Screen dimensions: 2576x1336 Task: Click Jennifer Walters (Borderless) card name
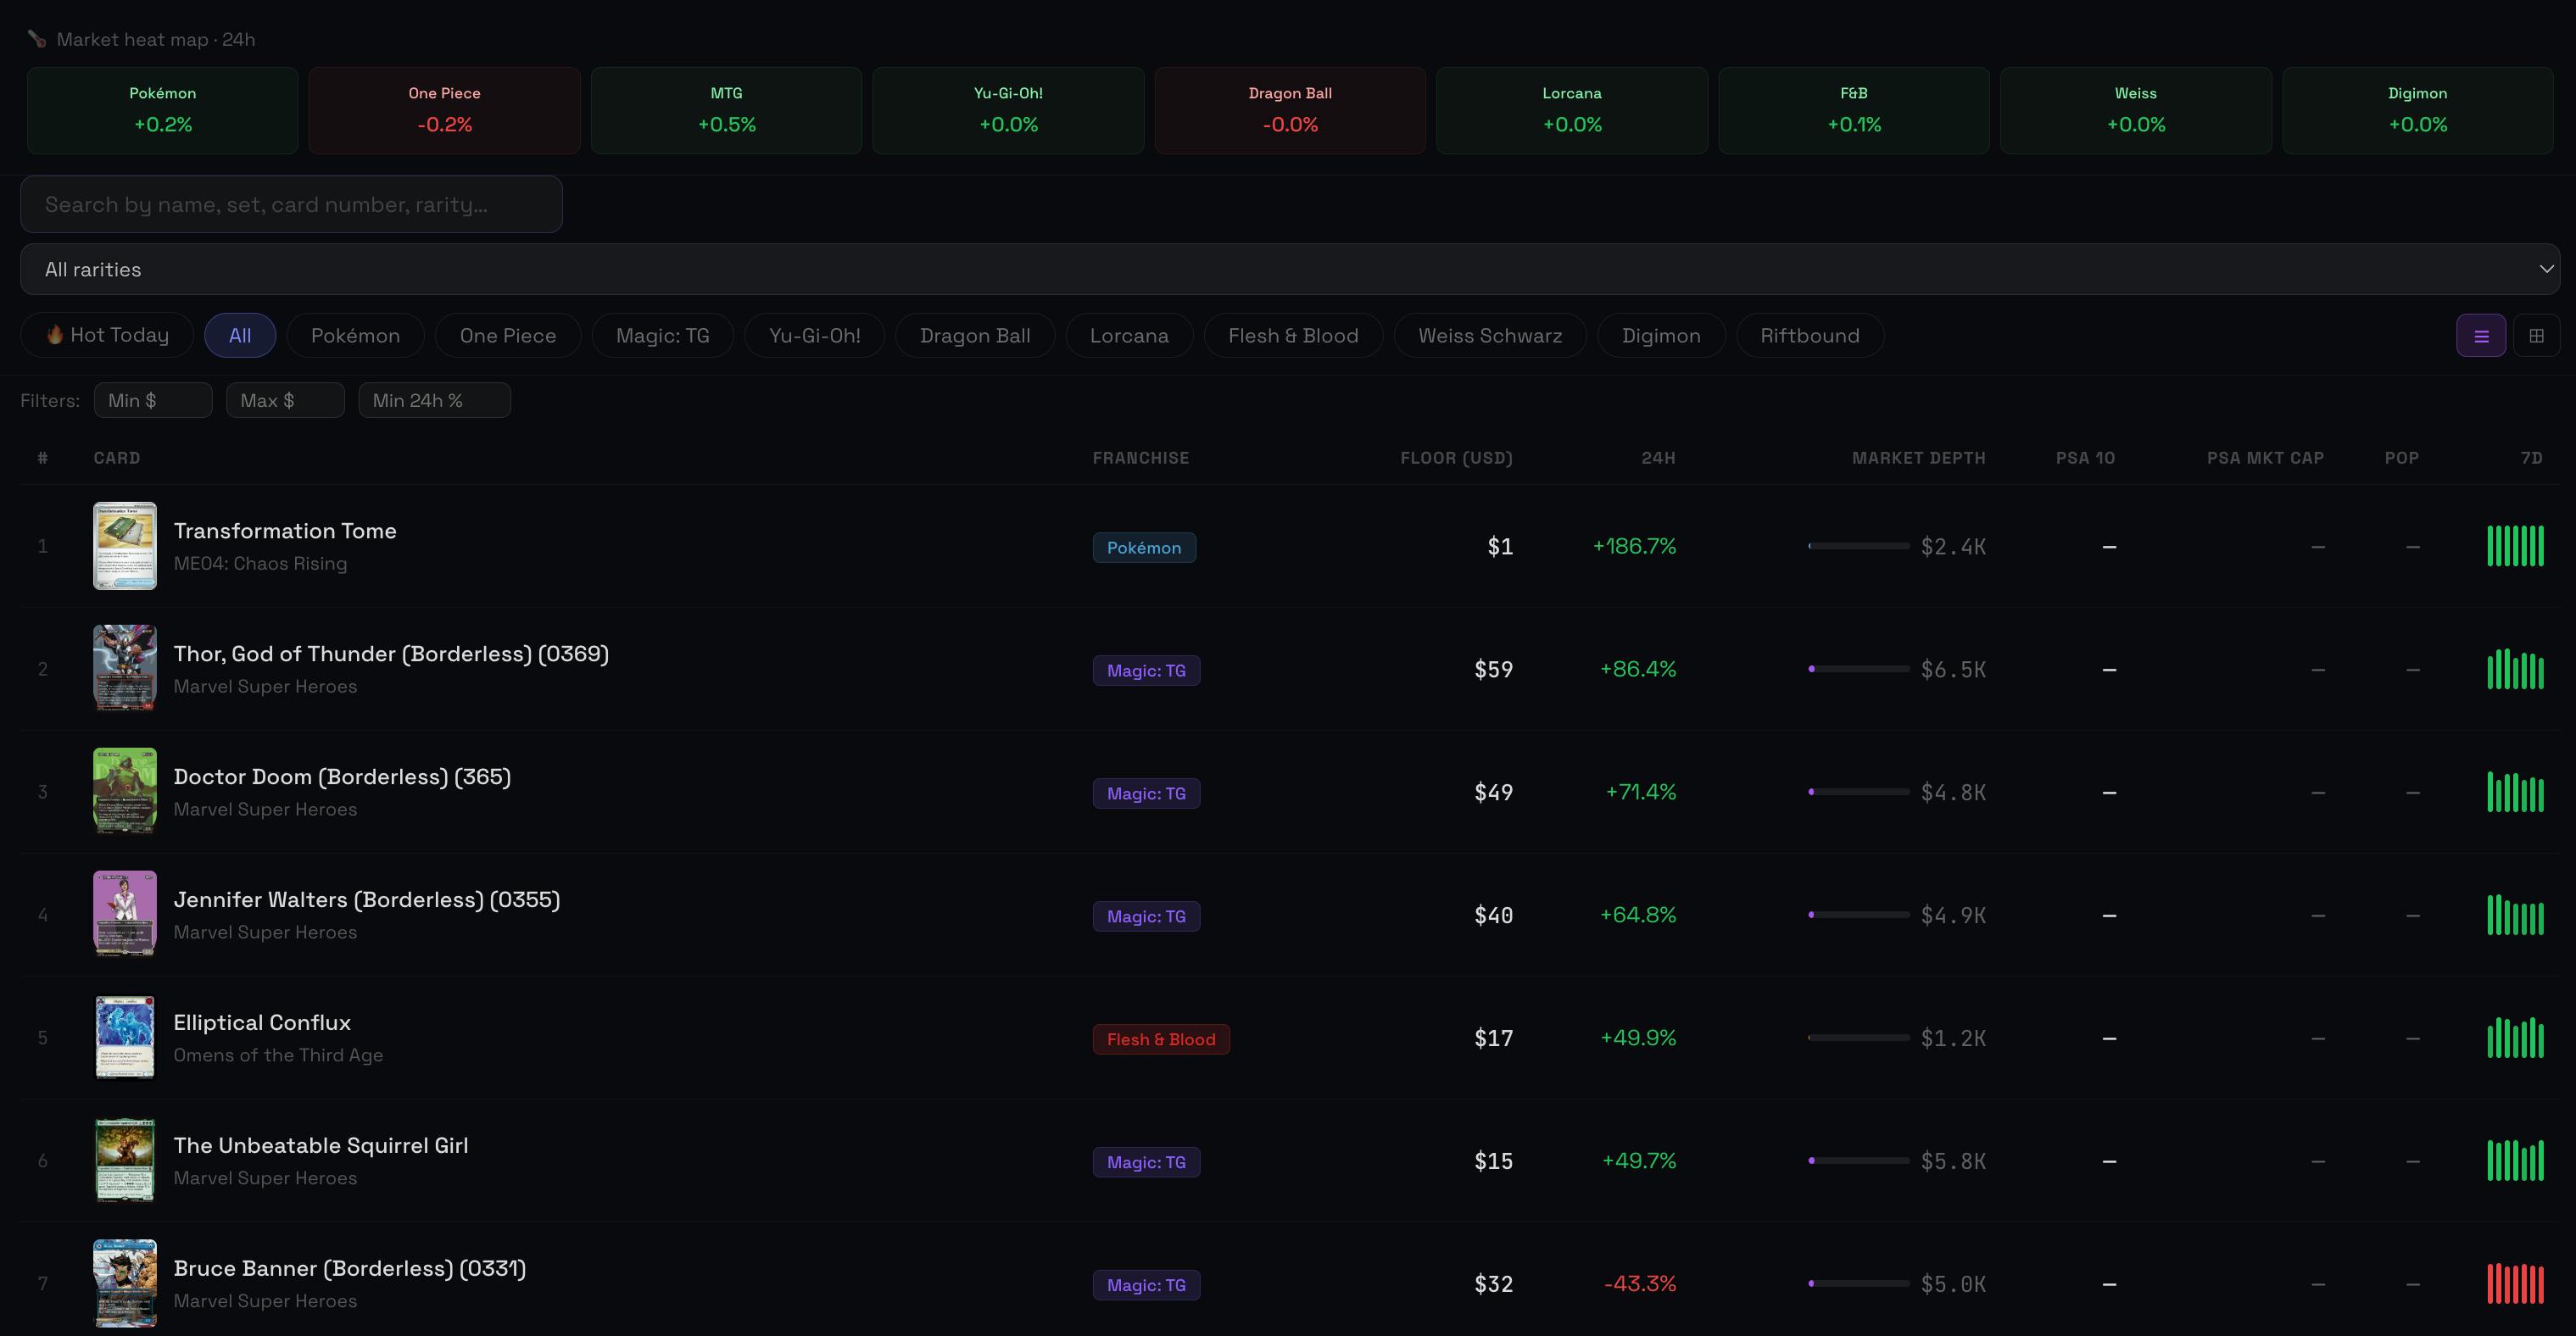coord(367,900)
